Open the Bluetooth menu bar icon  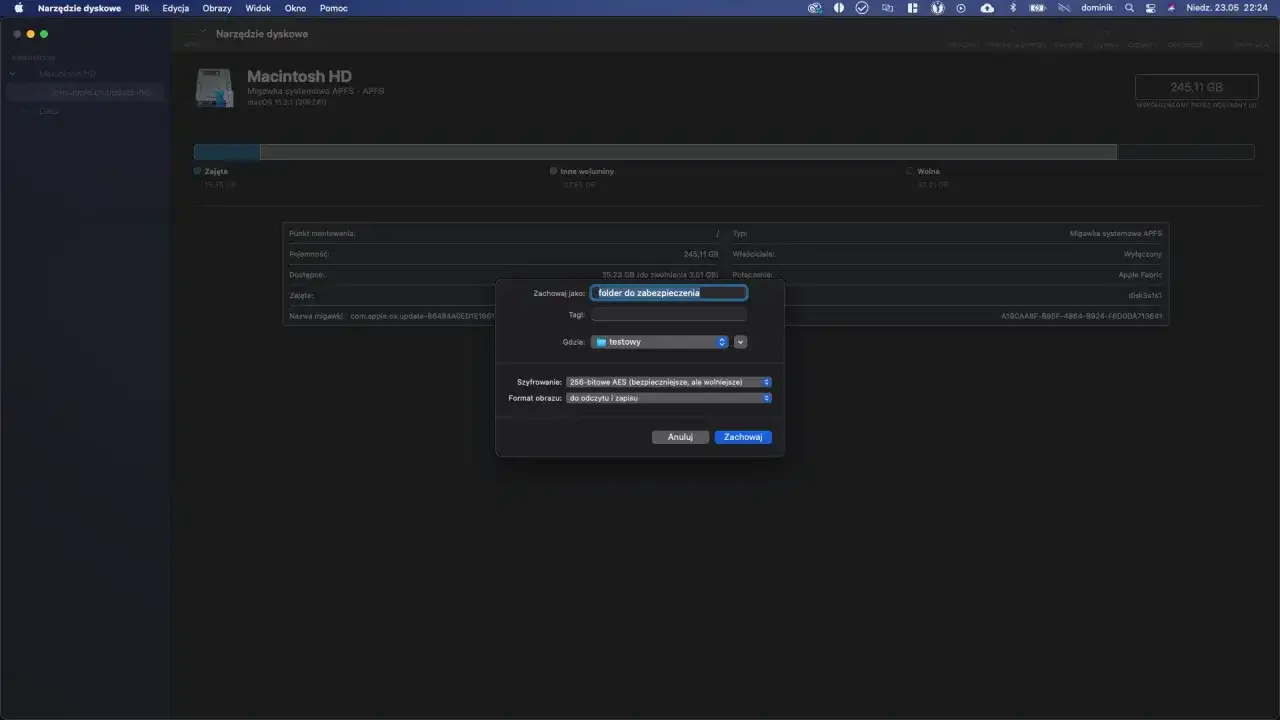pyautogui.click(x=1012, y=8)
